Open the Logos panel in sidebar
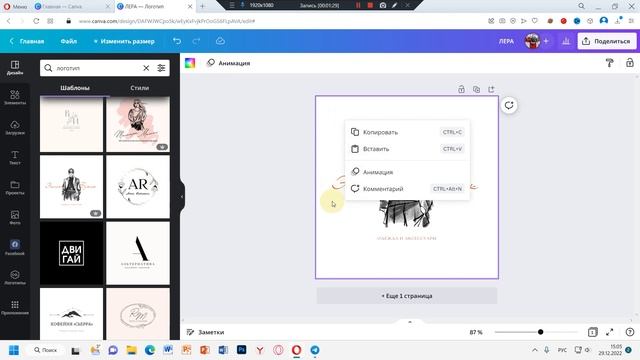Image resolution: width=640 pixels, height=360 pixels. pos(15,278)
